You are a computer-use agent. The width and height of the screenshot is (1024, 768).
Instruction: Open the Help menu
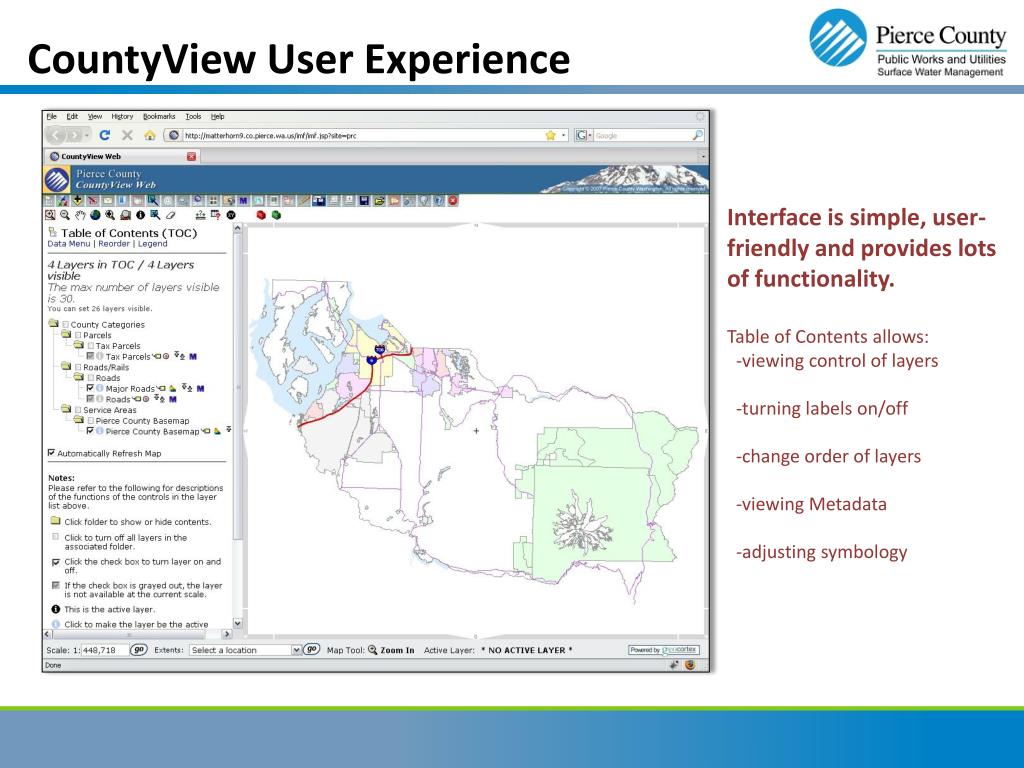click(217, 116)
